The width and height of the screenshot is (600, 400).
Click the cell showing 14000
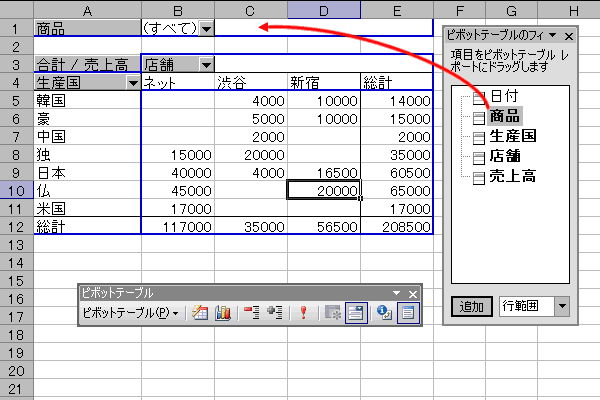(x=397, y=100)
